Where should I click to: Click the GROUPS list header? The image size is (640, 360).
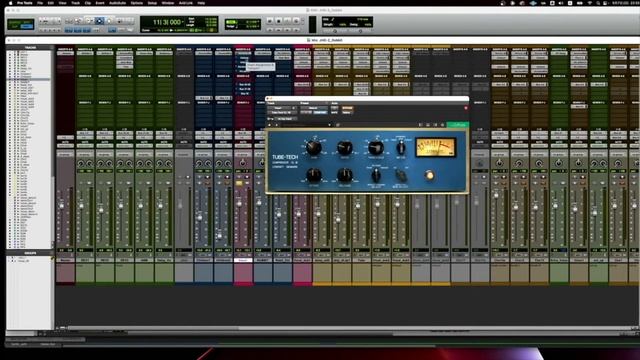pos(30,253)
